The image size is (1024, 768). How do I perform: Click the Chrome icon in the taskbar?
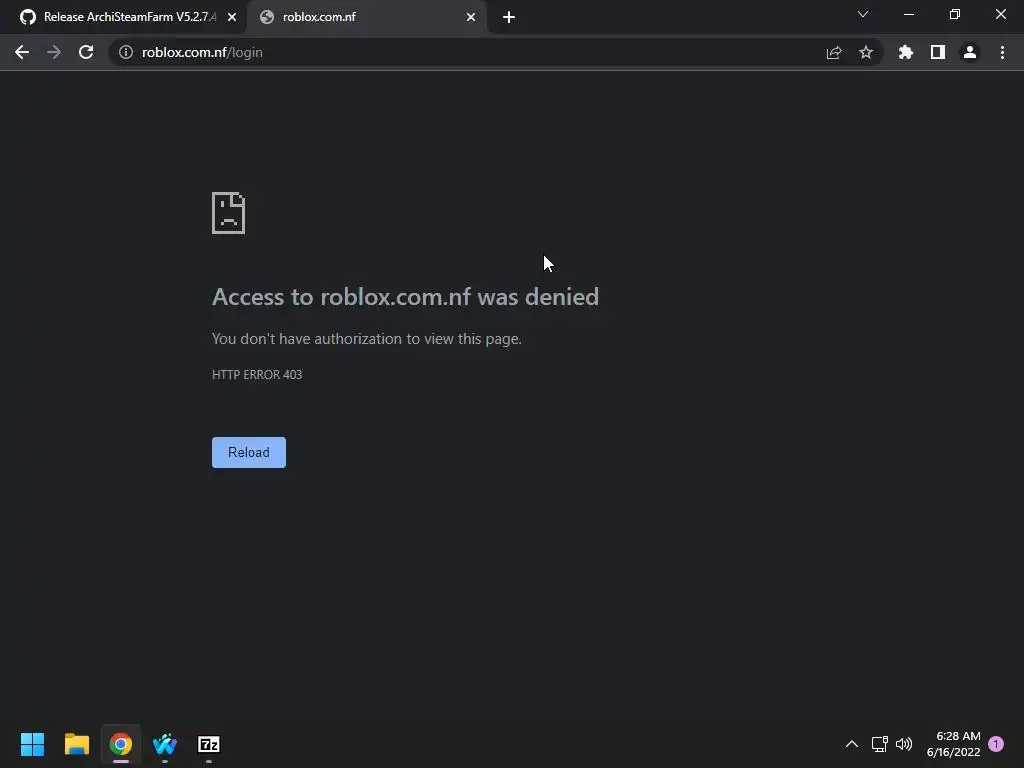(121, 744)
